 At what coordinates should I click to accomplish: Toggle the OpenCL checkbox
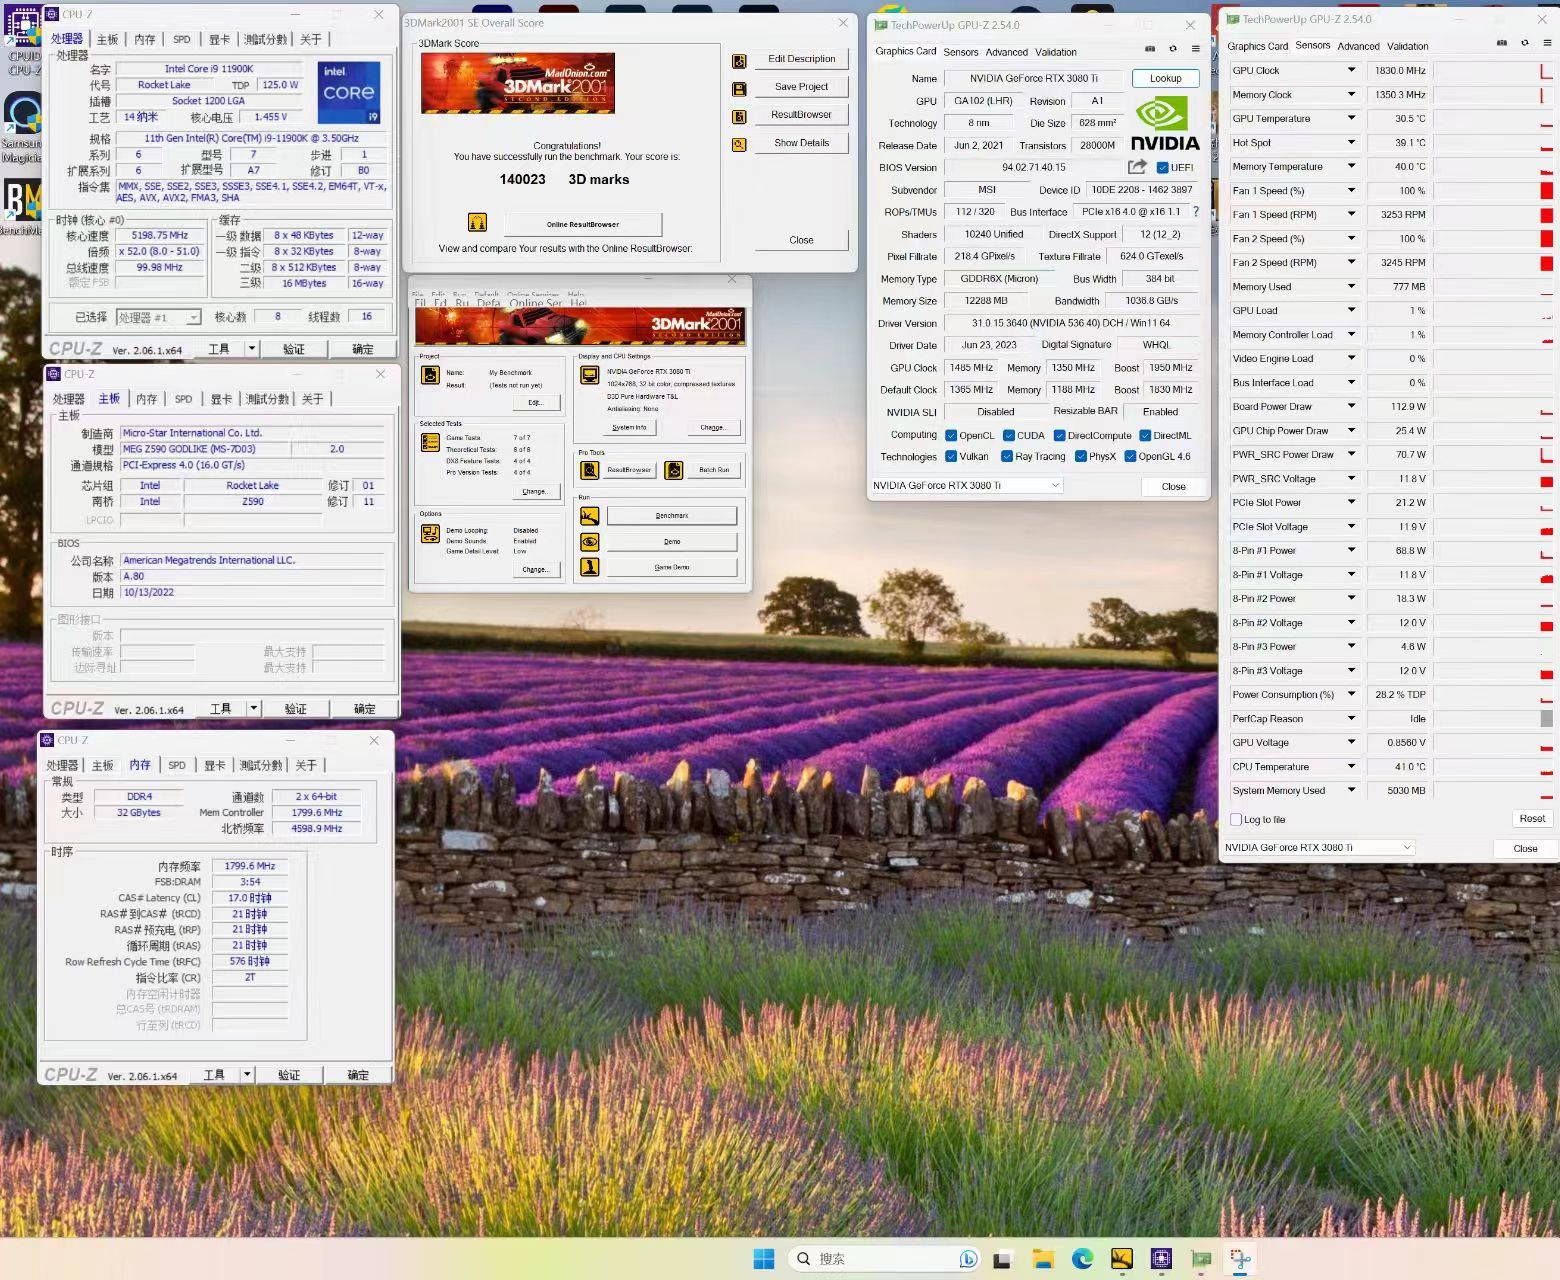click(951, 436)
